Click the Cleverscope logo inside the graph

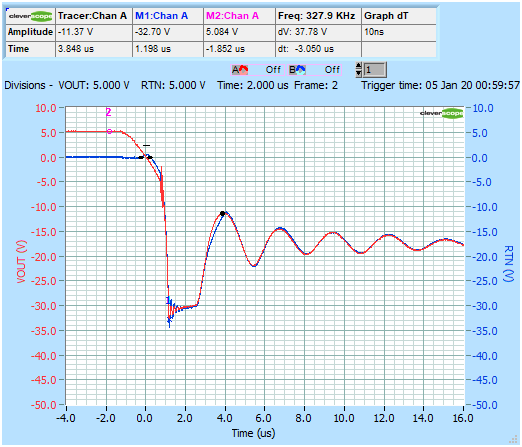pos(441,113)
